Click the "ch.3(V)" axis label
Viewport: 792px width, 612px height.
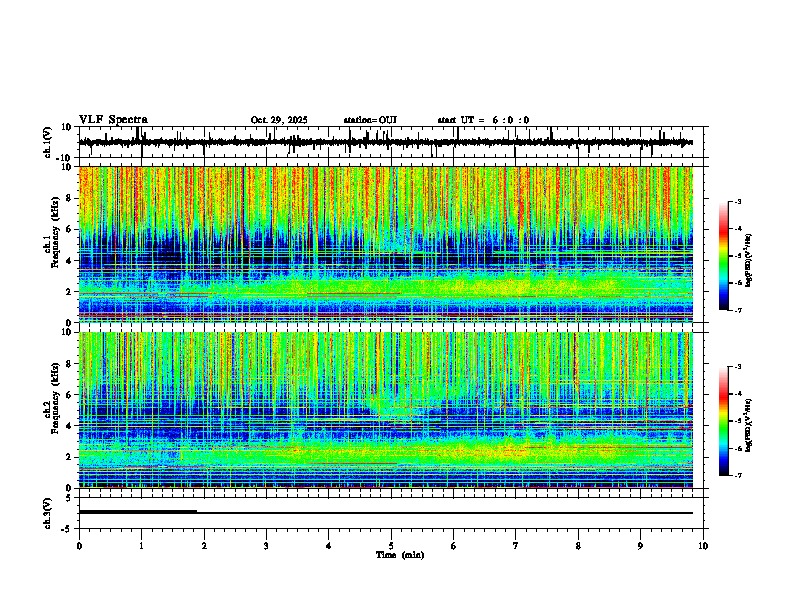point(48,513)
